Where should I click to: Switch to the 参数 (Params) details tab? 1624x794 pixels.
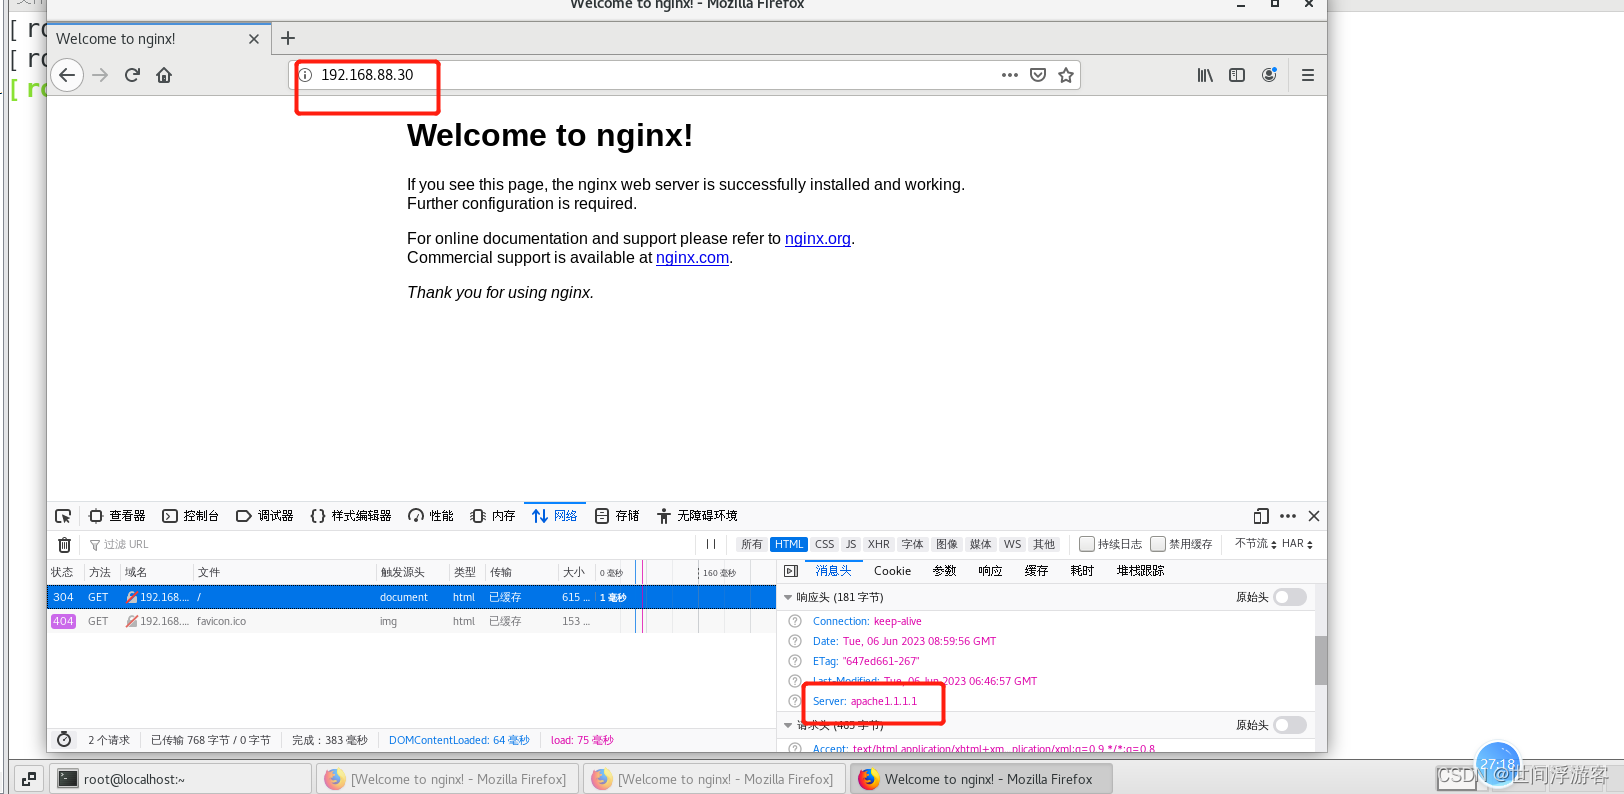[944, 571]
